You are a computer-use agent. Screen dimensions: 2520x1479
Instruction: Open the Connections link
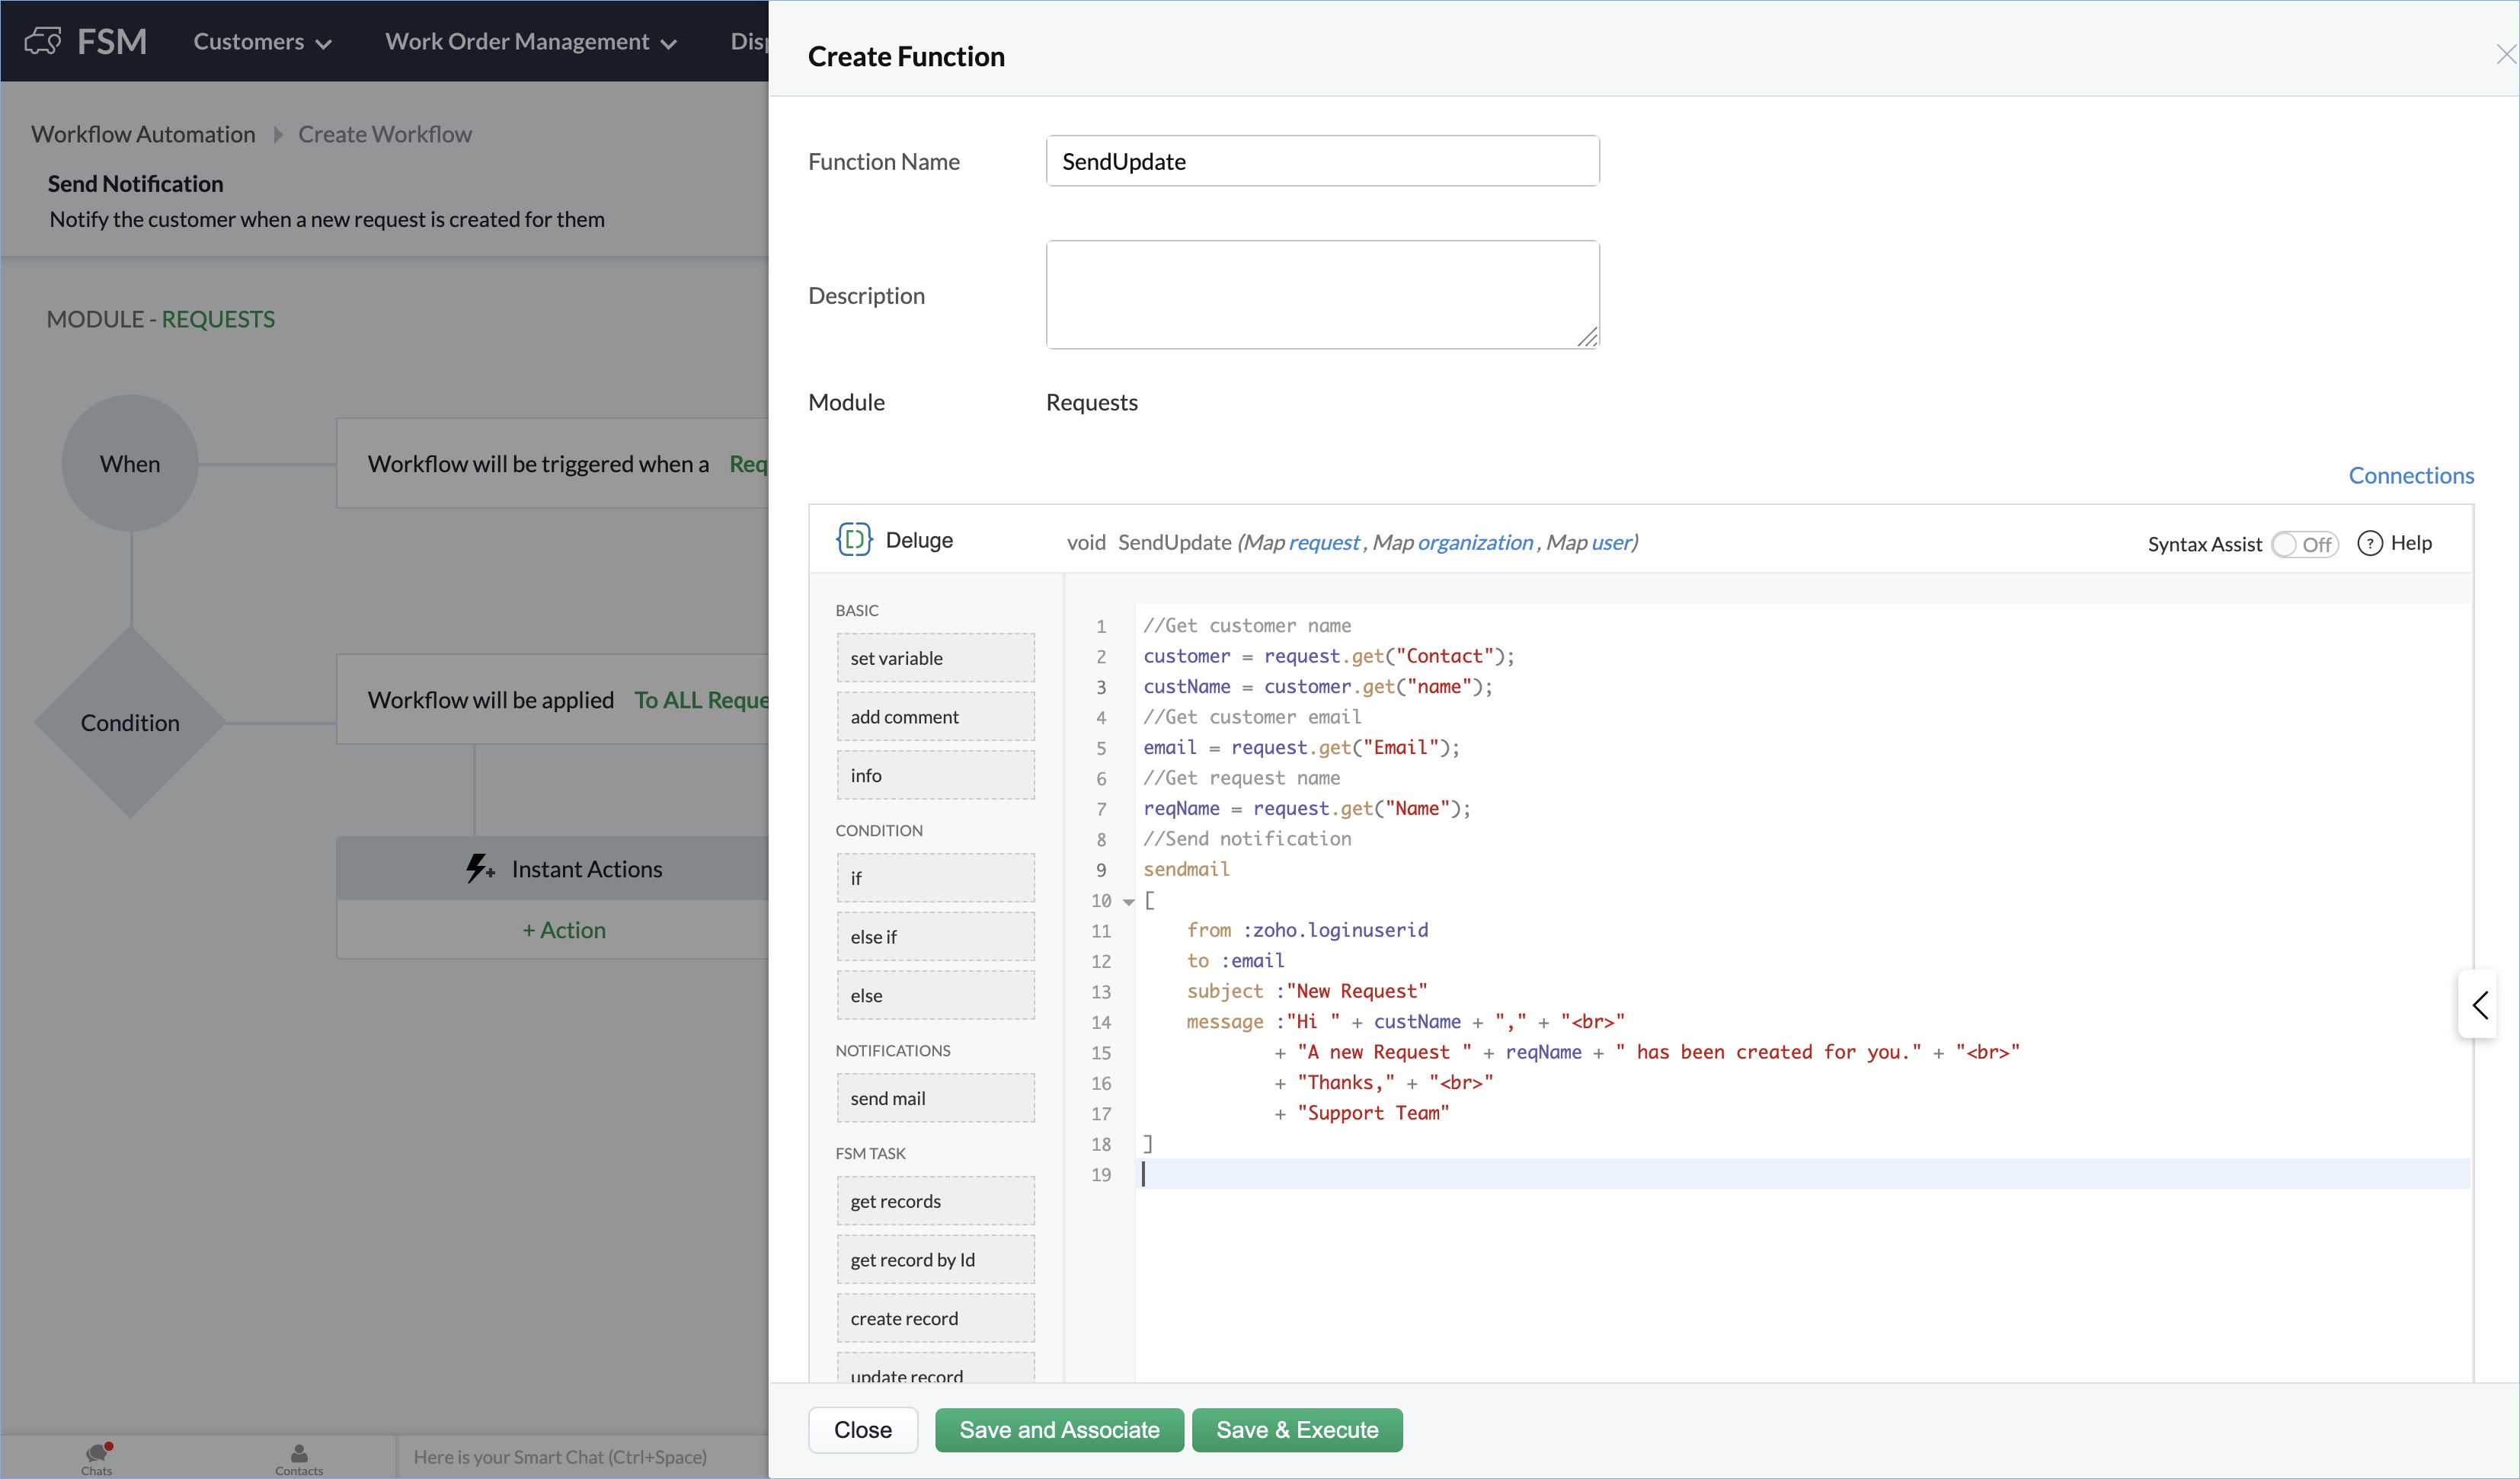[x=2410, y=475]
